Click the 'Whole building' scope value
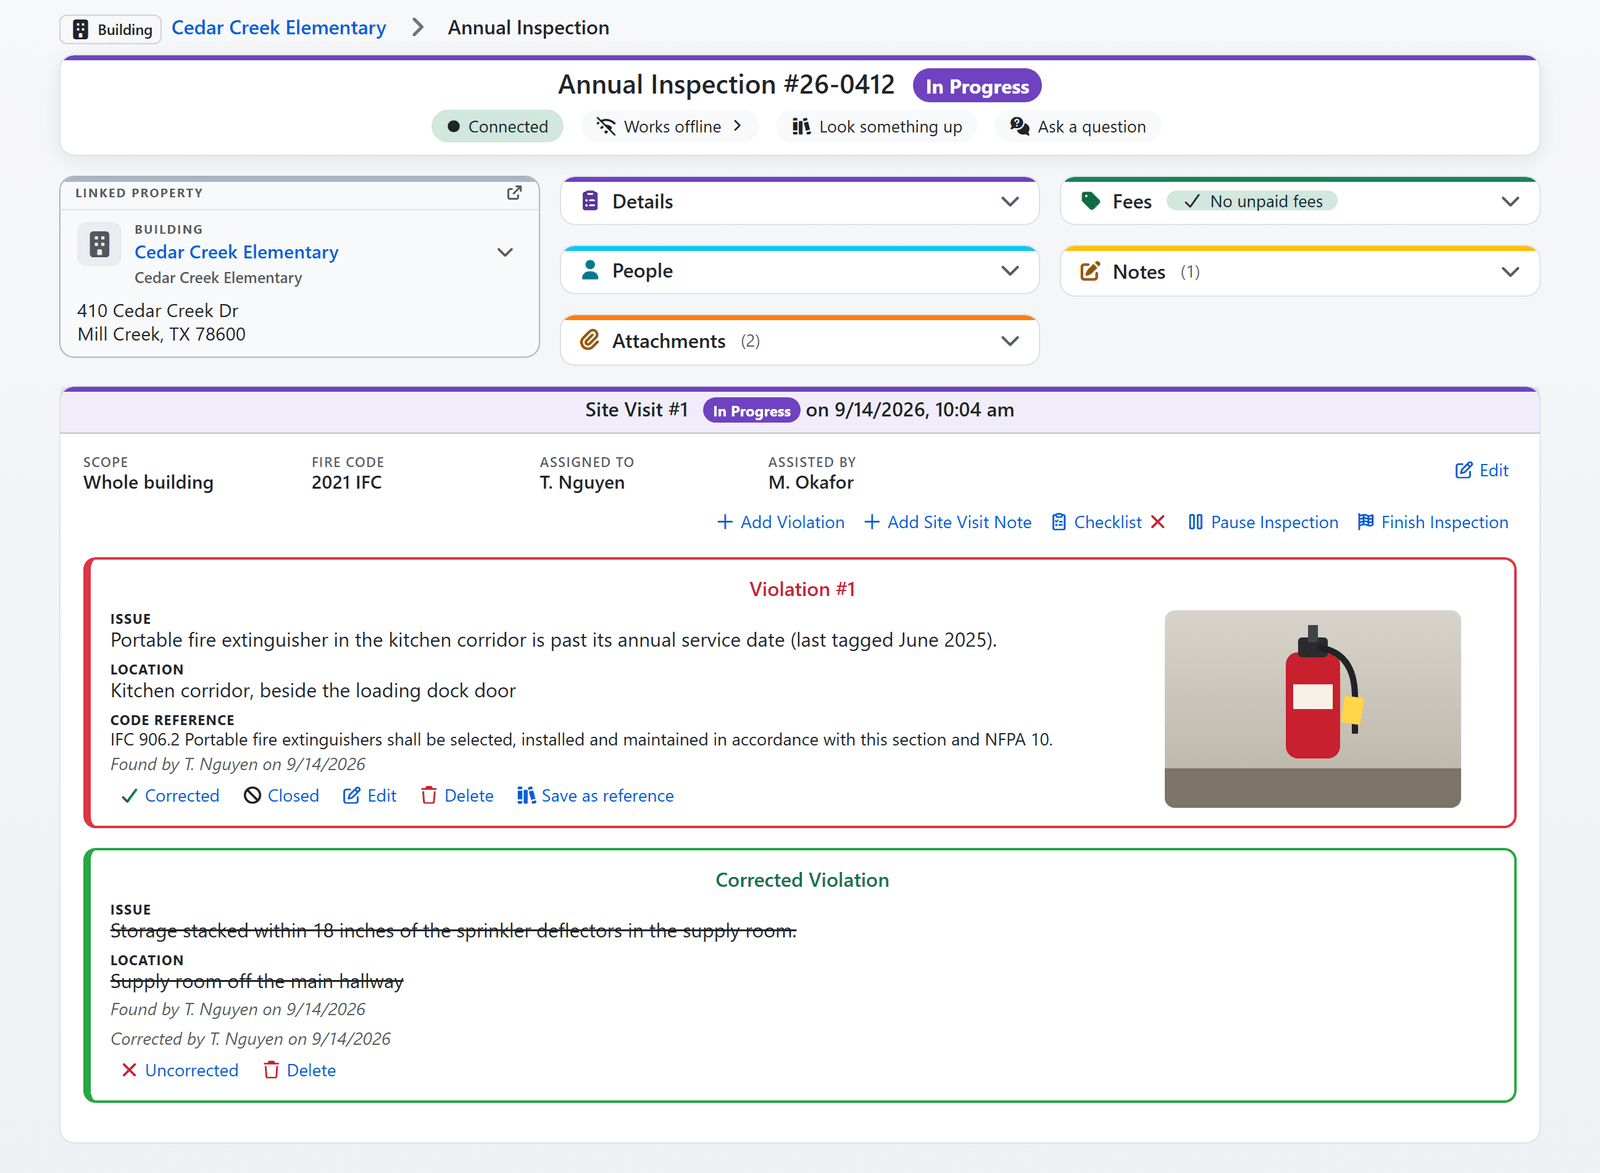The height and width of the screenshot is (1173, 1600). (148, 482)
